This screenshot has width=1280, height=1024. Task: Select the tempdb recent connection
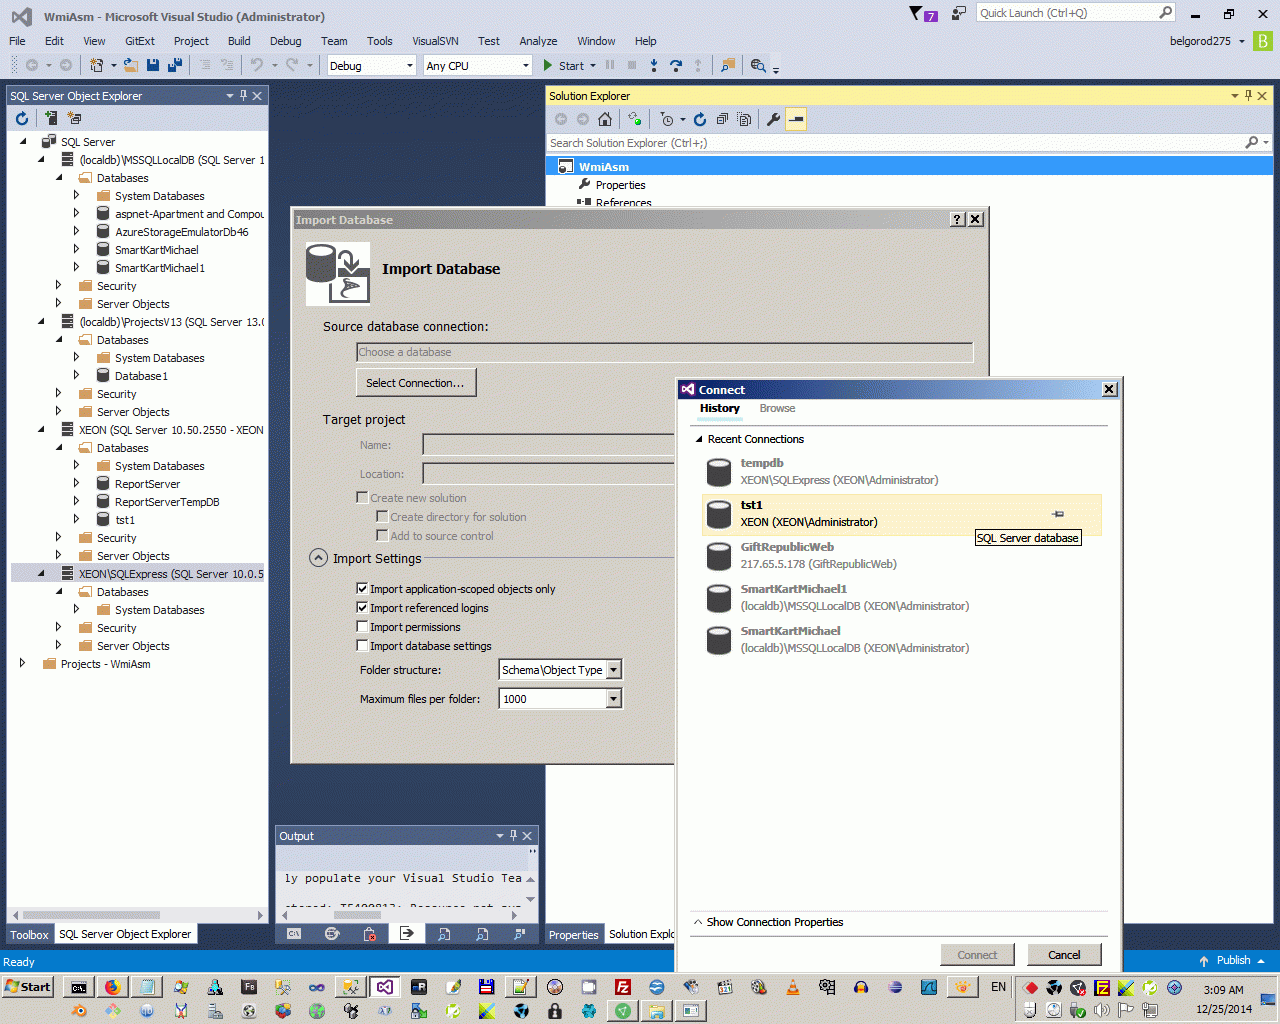902,472
